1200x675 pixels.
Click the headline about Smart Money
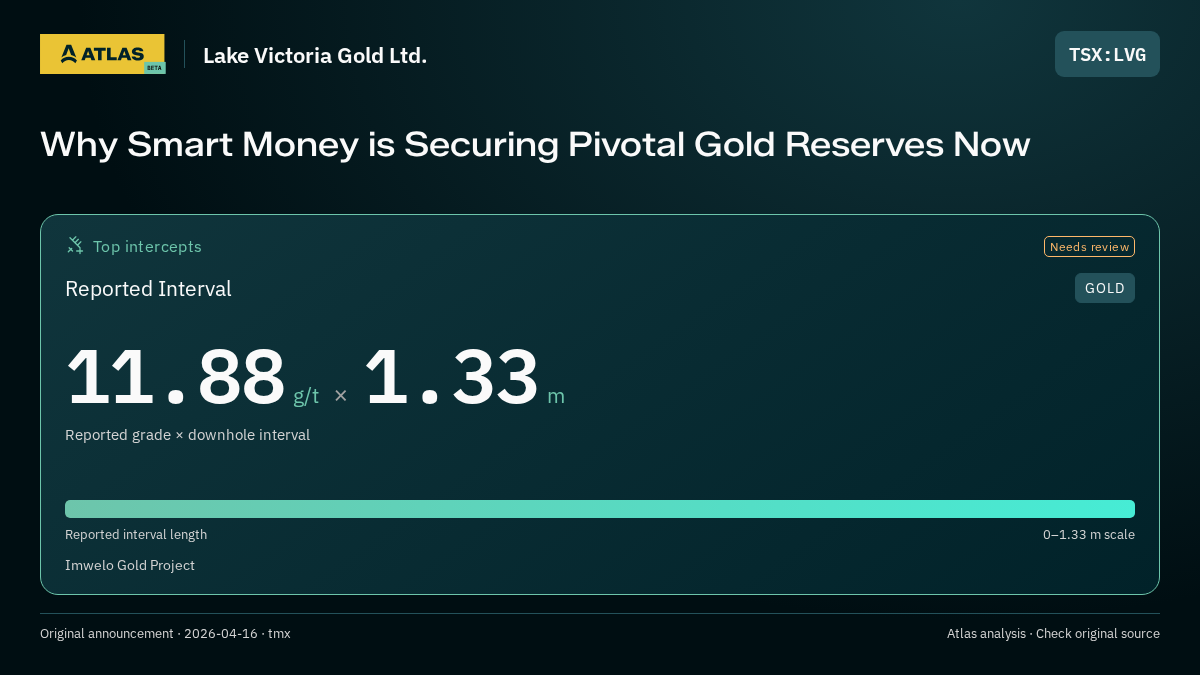(535, 145)
